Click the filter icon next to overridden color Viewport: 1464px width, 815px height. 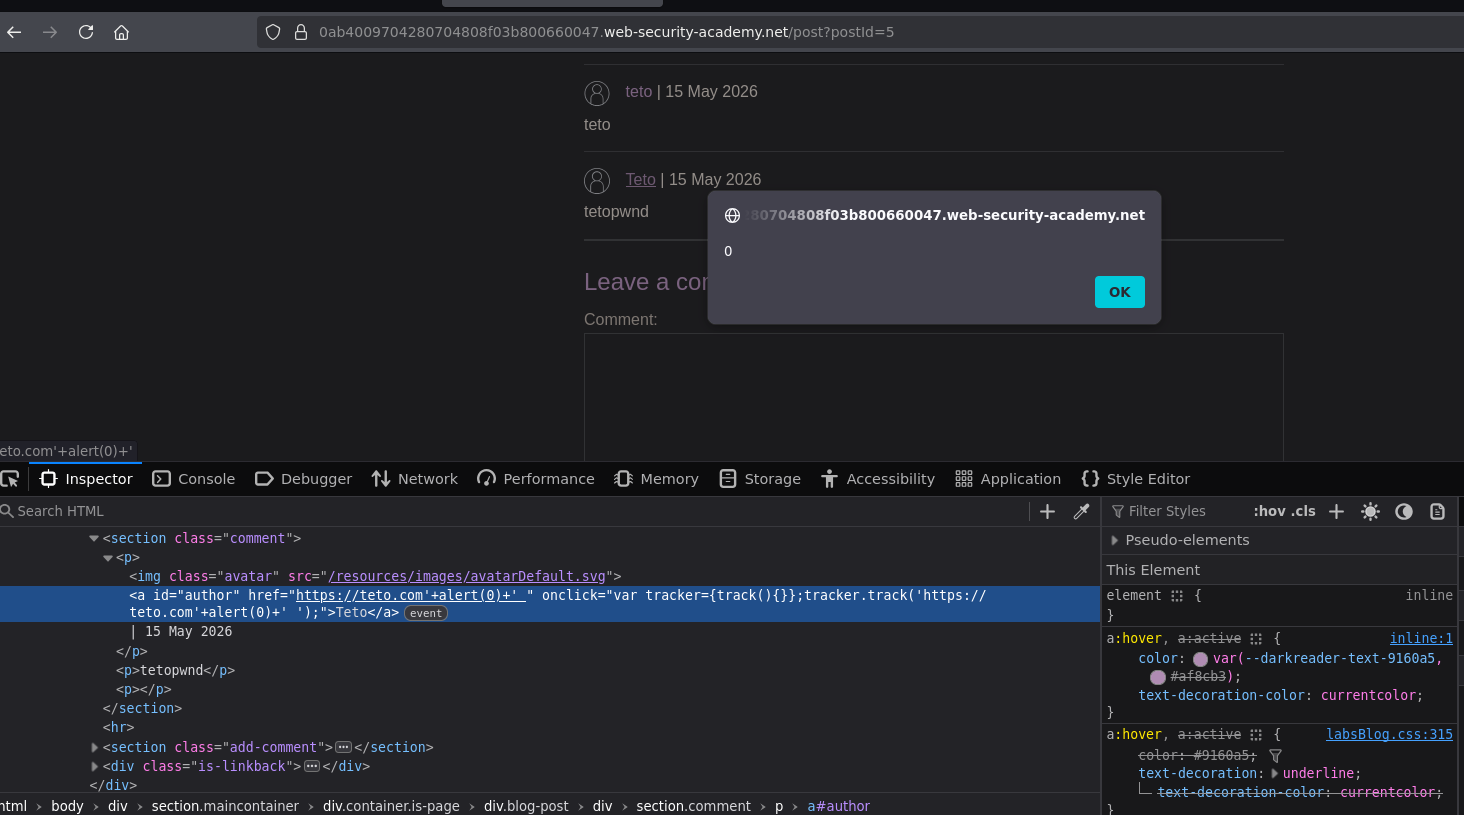pyautogui.click(x=1275, y=756)
